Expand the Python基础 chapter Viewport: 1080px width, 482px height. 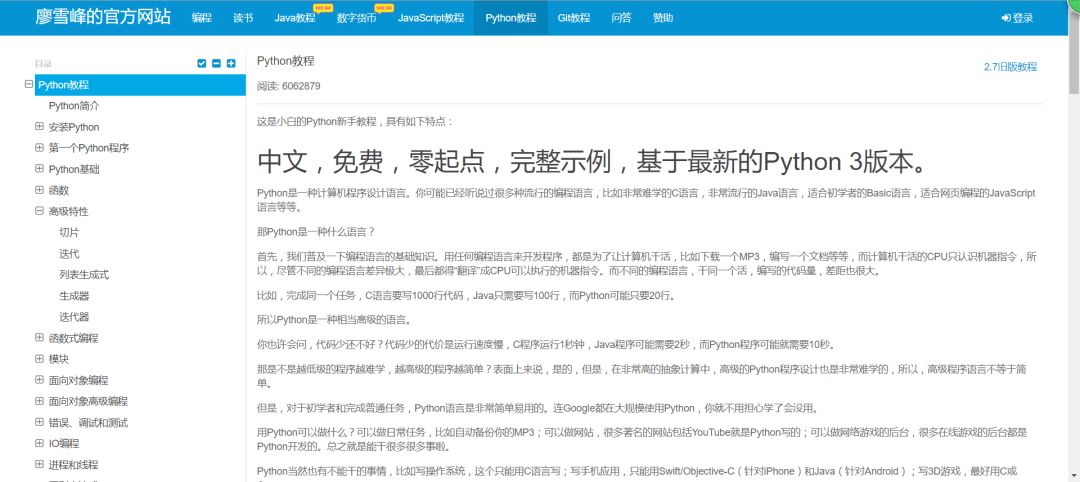[x=39, y=169]
